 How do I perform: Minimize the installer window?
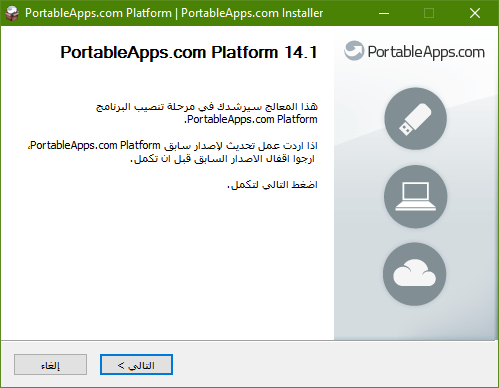pos(384,13)
